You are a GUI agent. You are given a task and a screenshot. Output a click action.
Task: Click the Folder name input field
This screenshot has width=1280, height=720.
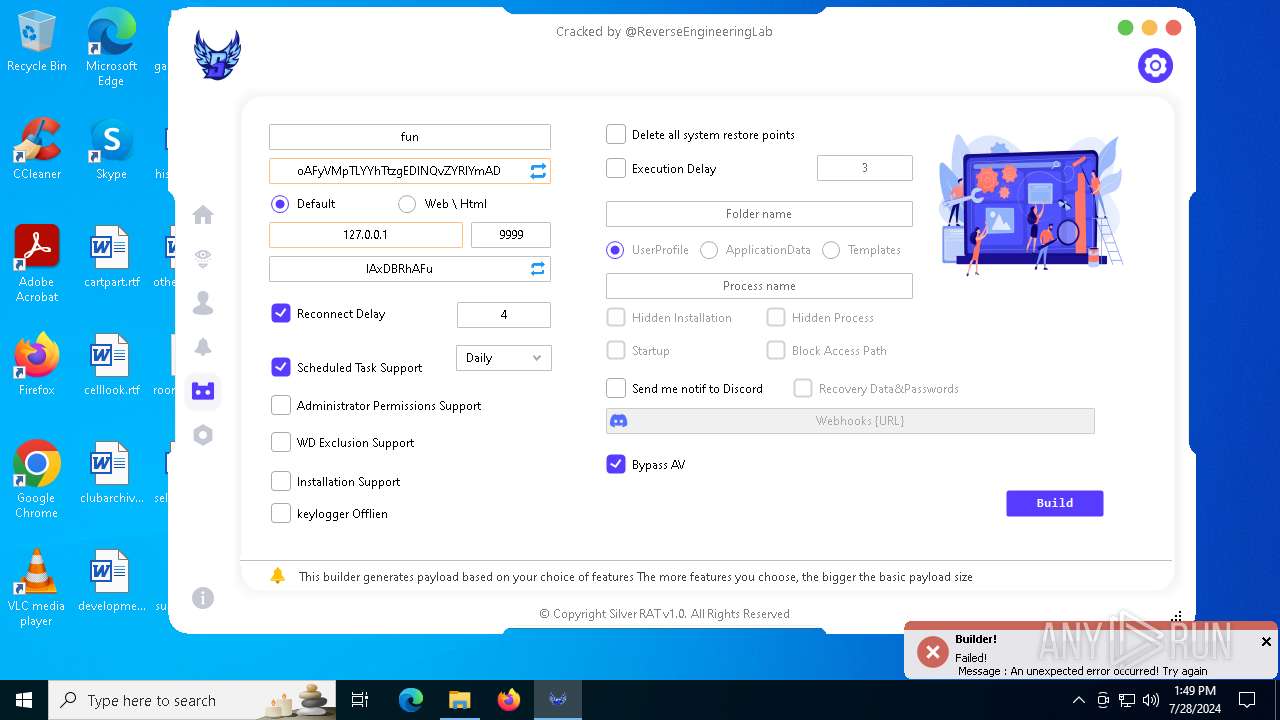point(759,214)
